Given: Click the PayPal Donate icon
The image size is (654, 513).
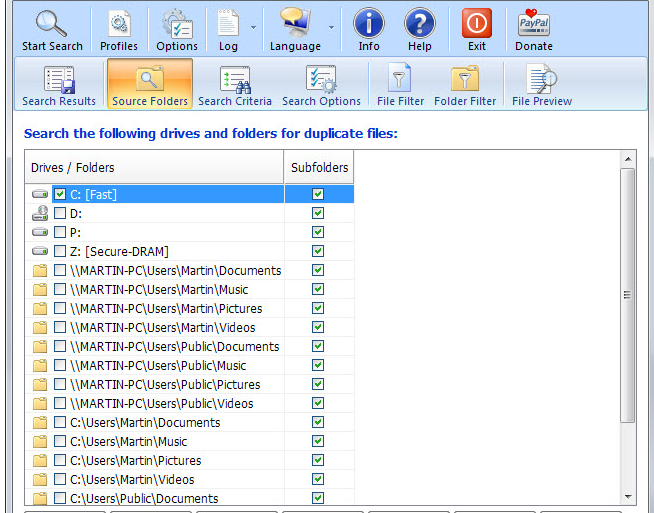Looking at the screenshot, I should (x=533, y=23).
